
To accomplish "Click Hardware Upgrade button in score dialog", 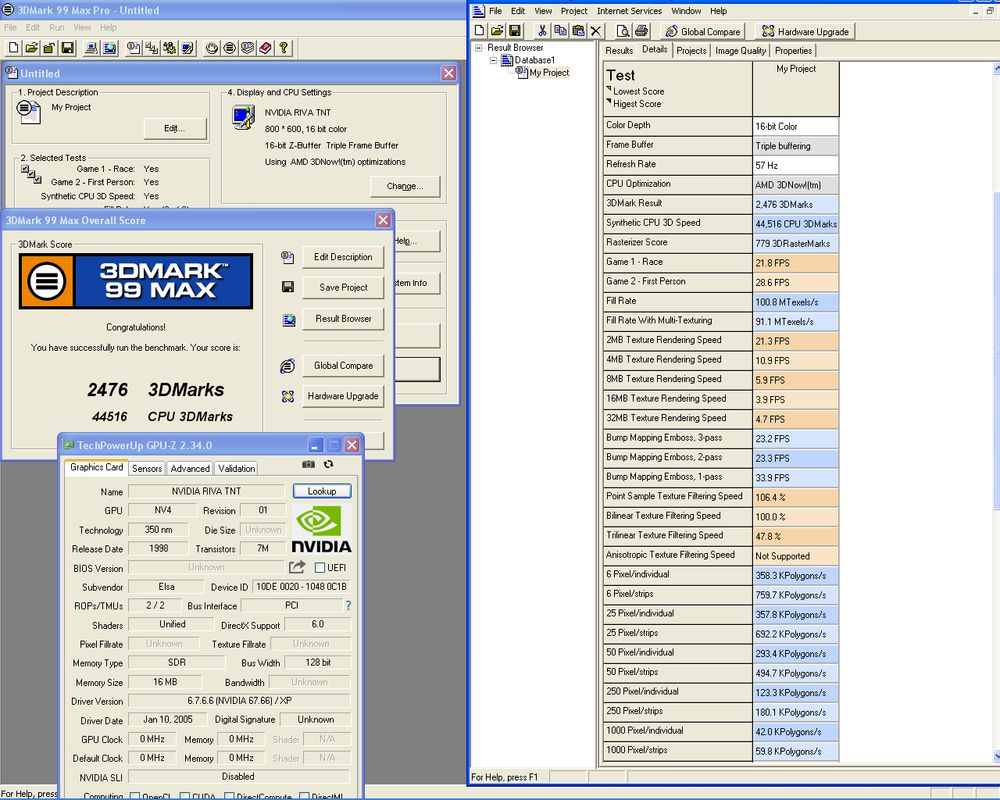I will [x=343, y=396].
